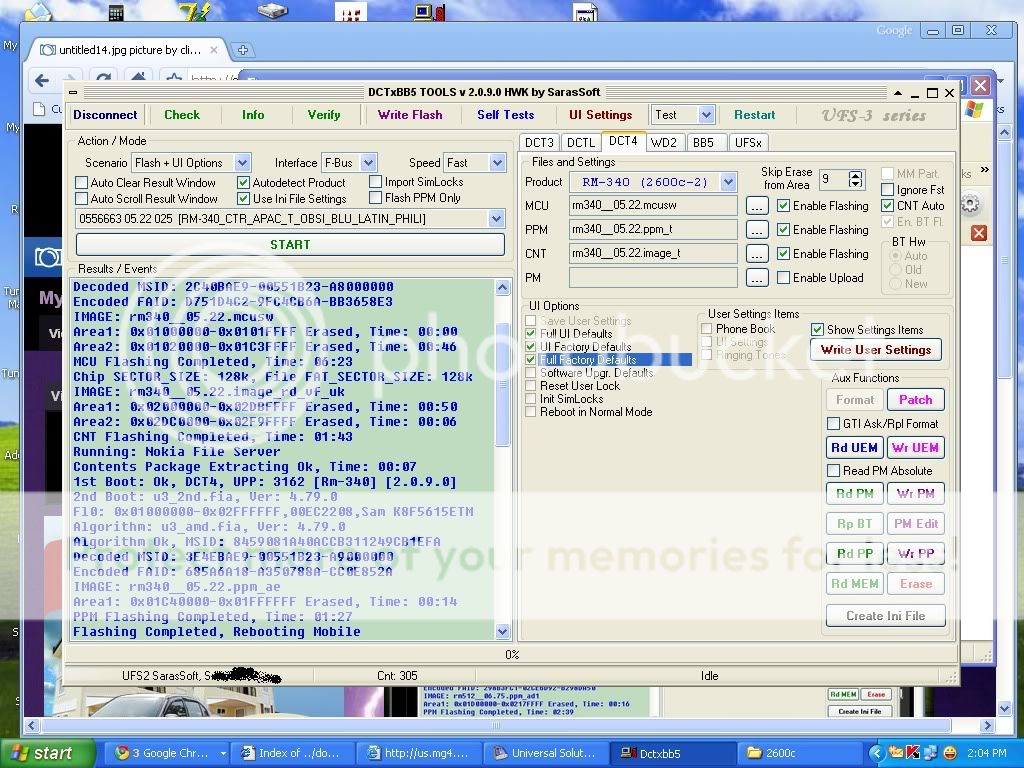Click the Patch button

click(916, 400)
